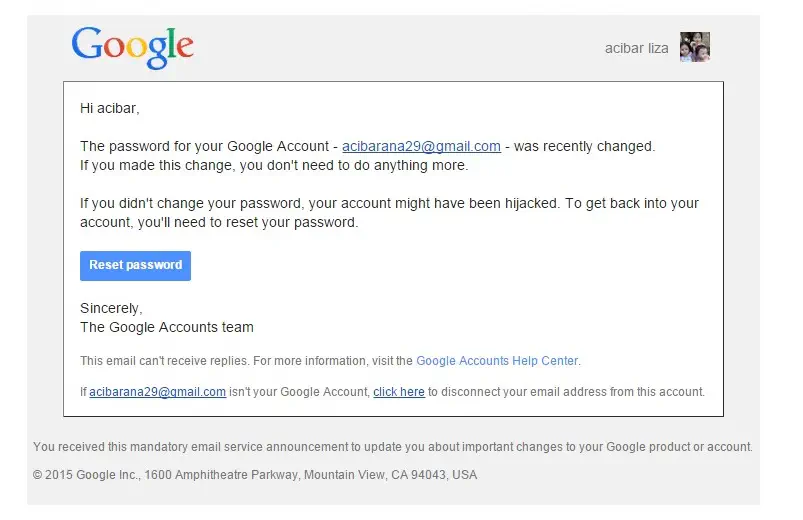
Task: Click the 'If you made this change' line
Action: click(x=274, y=165)
